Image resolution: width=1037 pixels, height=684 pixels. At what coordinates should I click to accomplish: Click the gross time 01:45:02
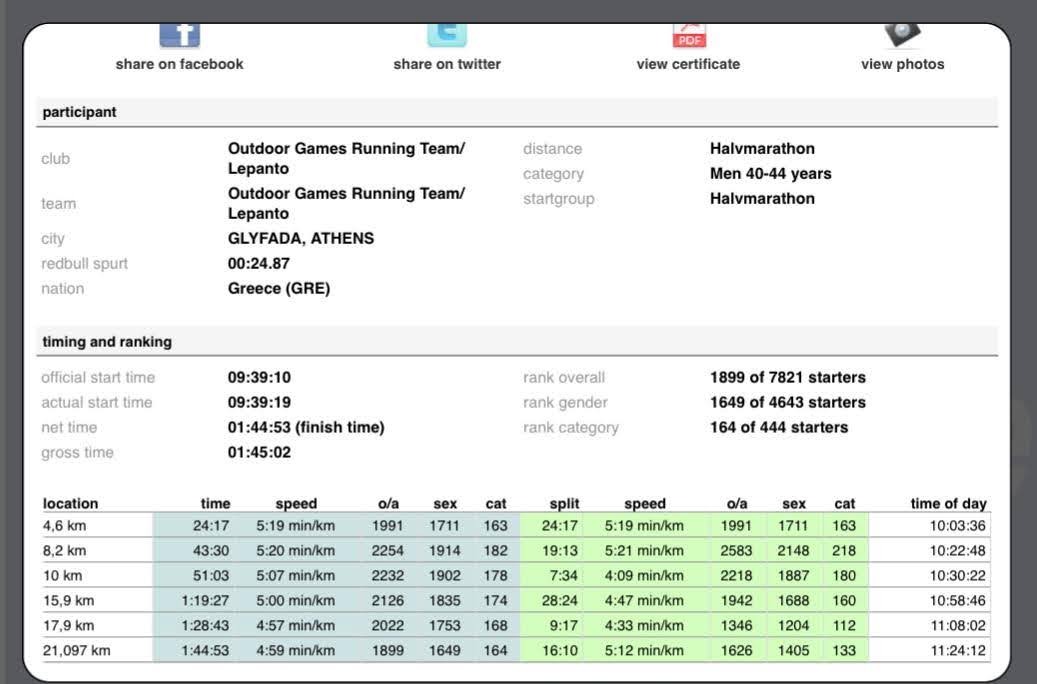(259, 452)
